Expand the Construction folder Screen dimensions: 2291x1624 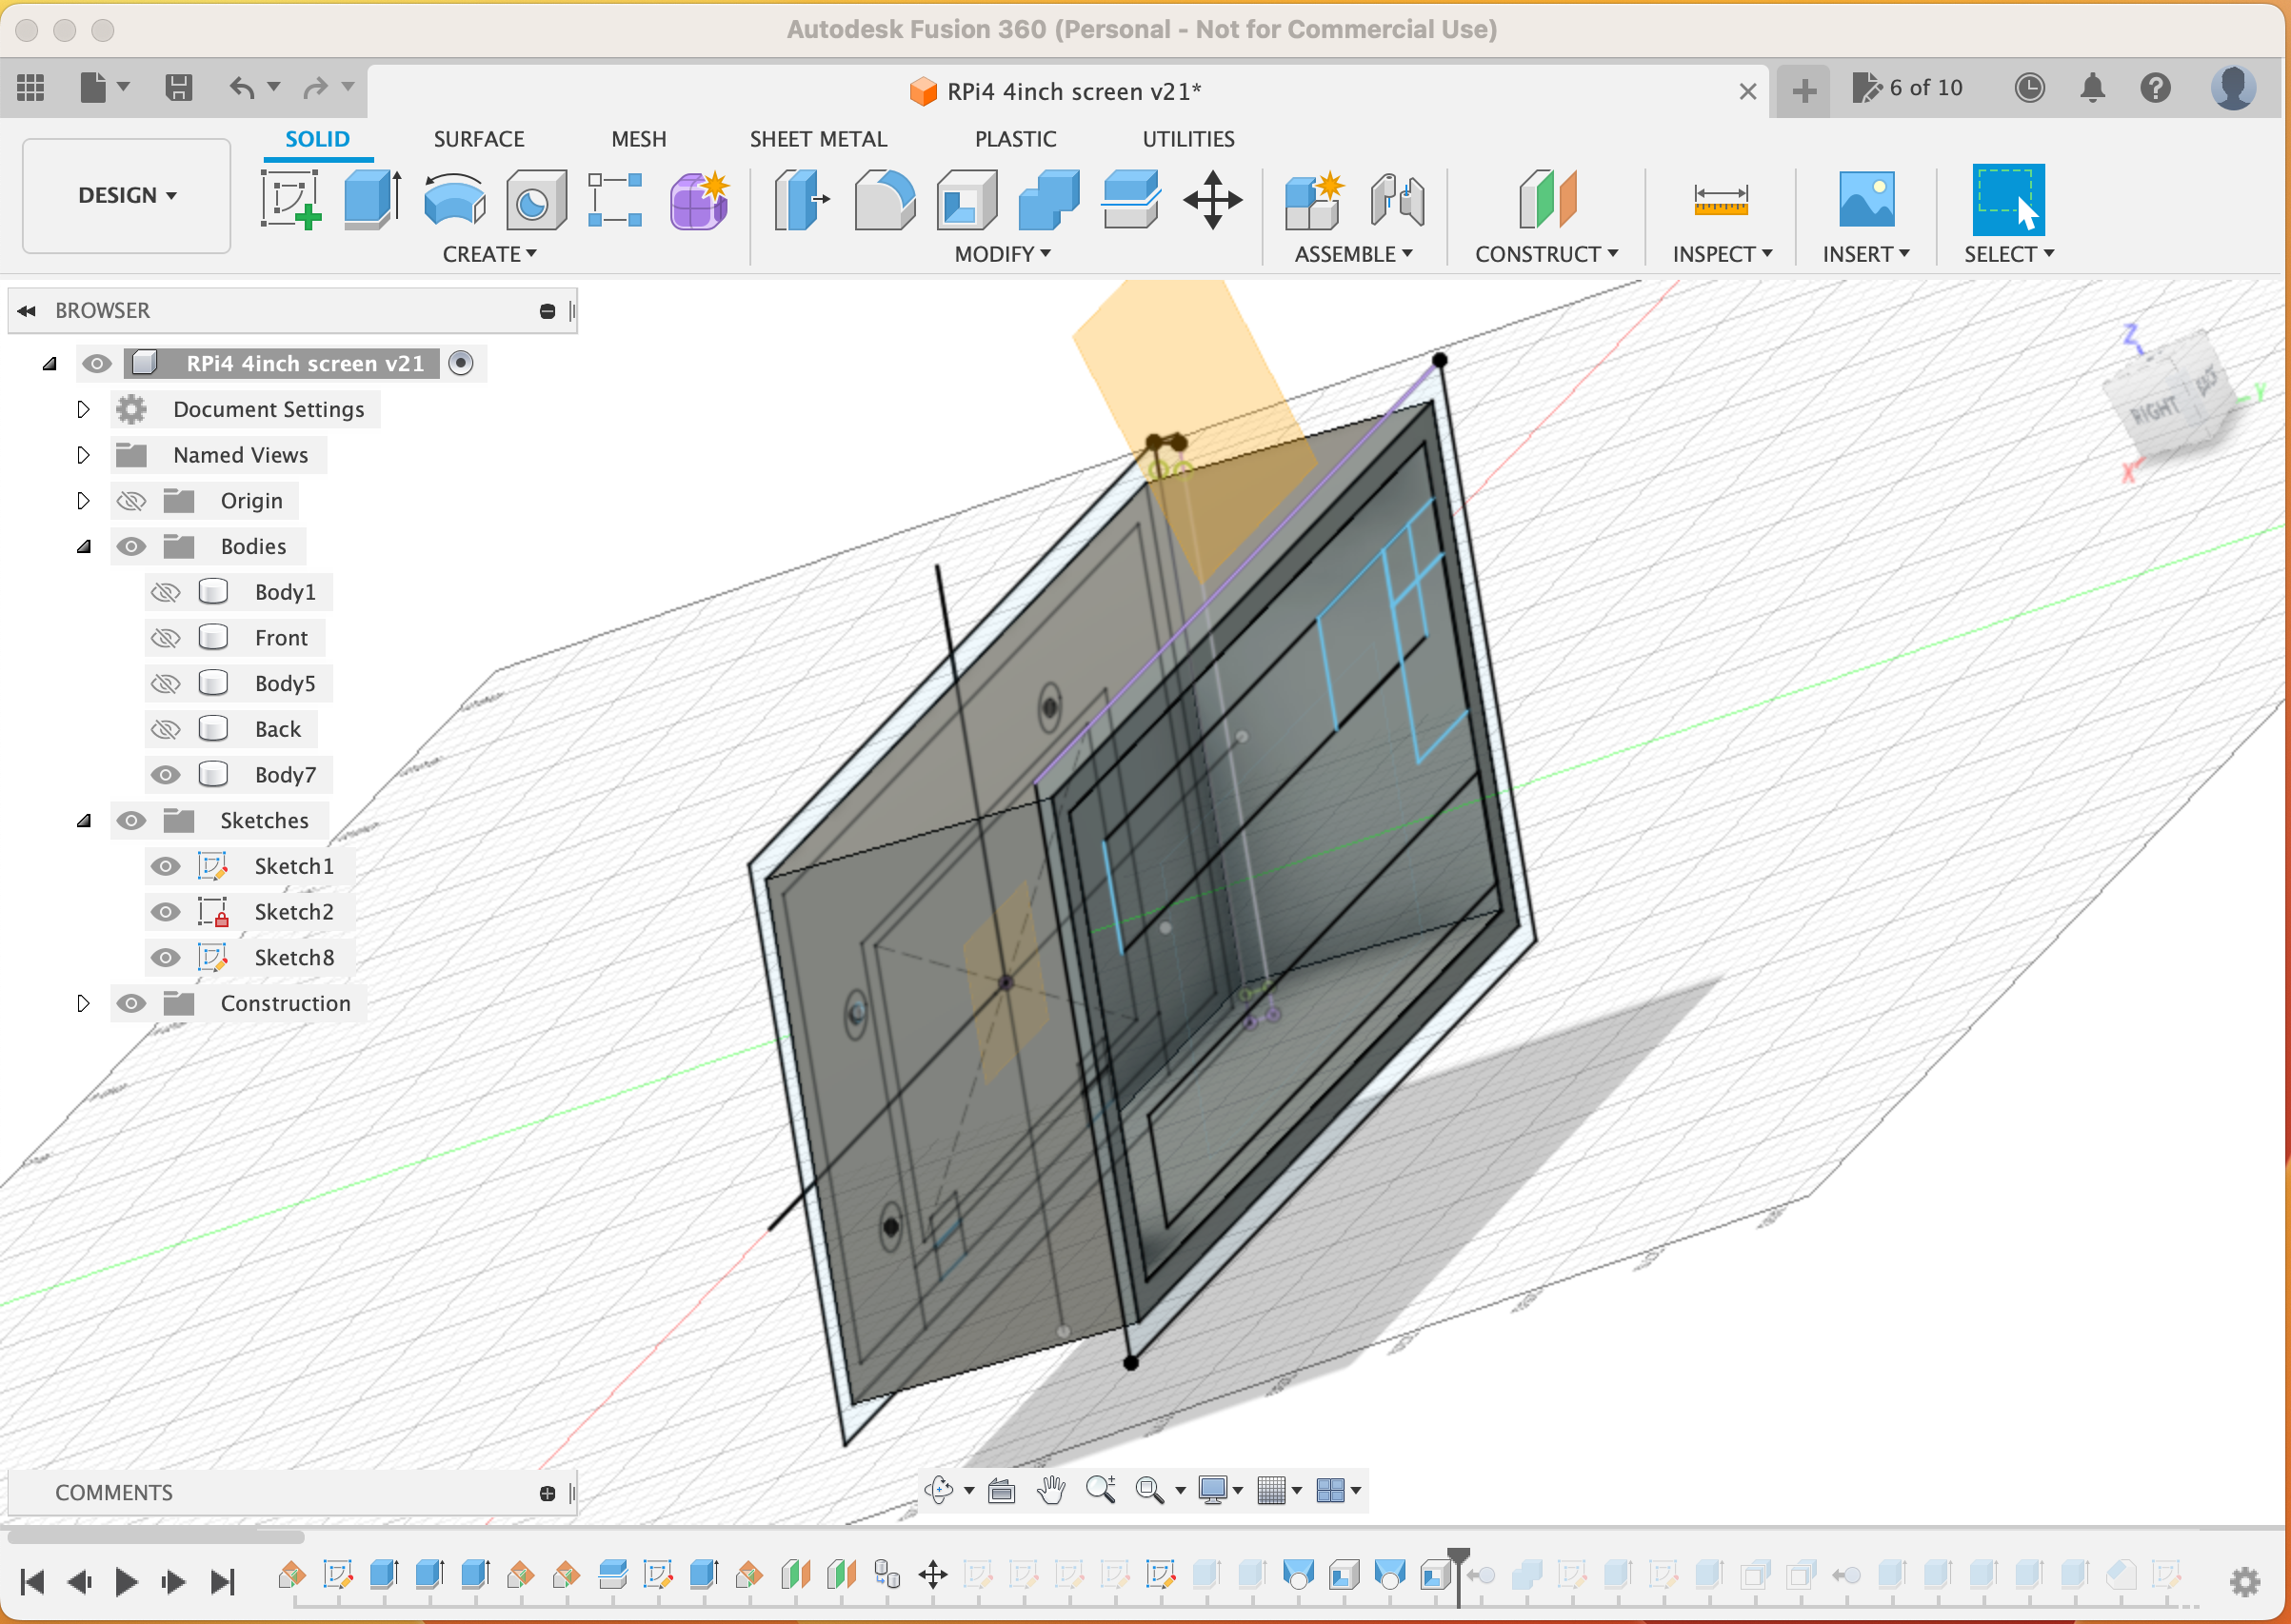[83, 1003]
